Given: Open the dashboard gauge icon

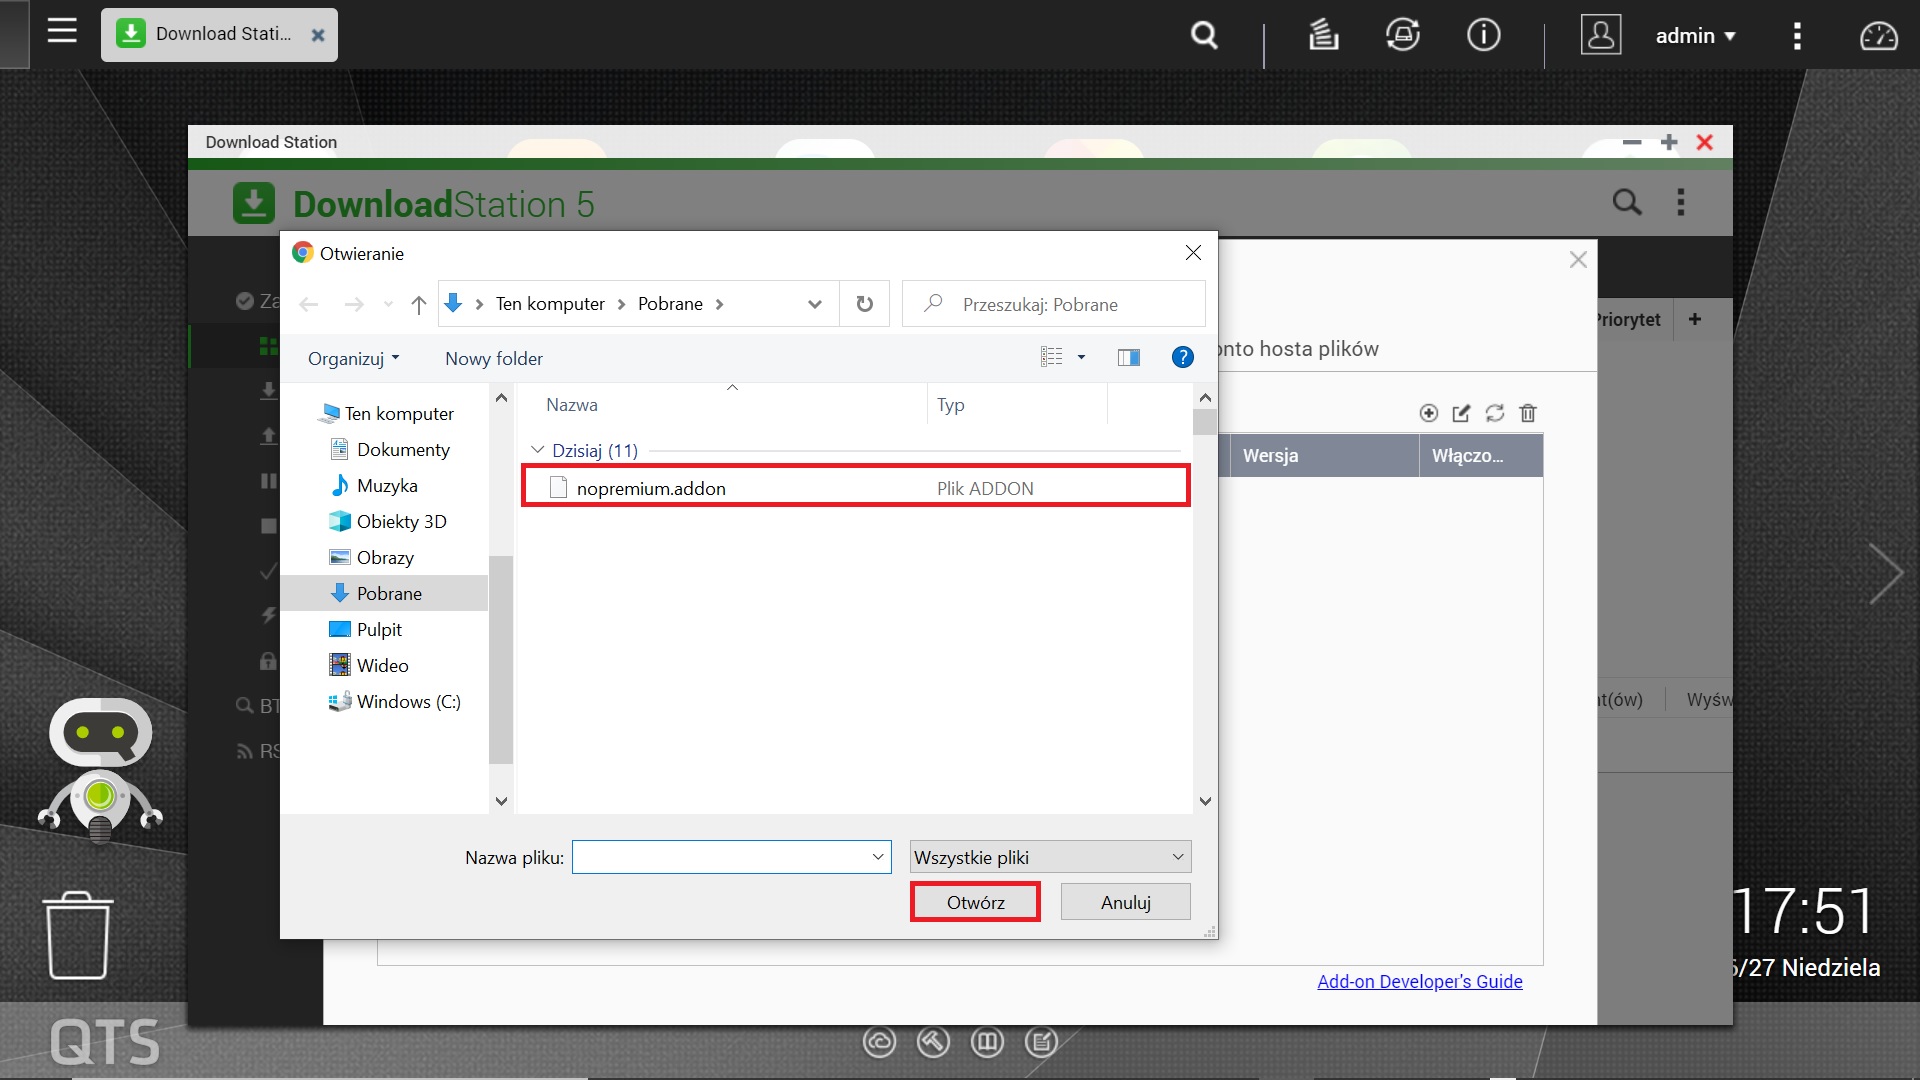Looking at the screenshot, I should 1878,36.
